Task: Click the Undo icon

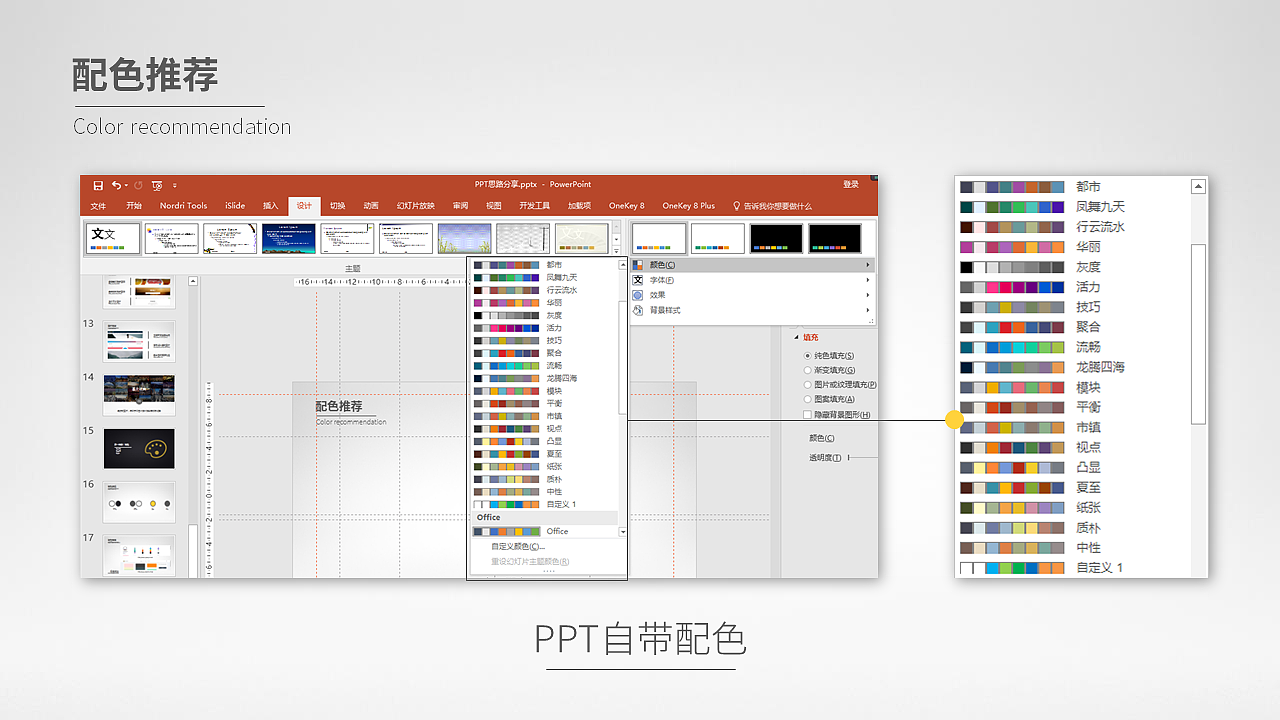Action: pyautogui.click(x=117, y=185)
